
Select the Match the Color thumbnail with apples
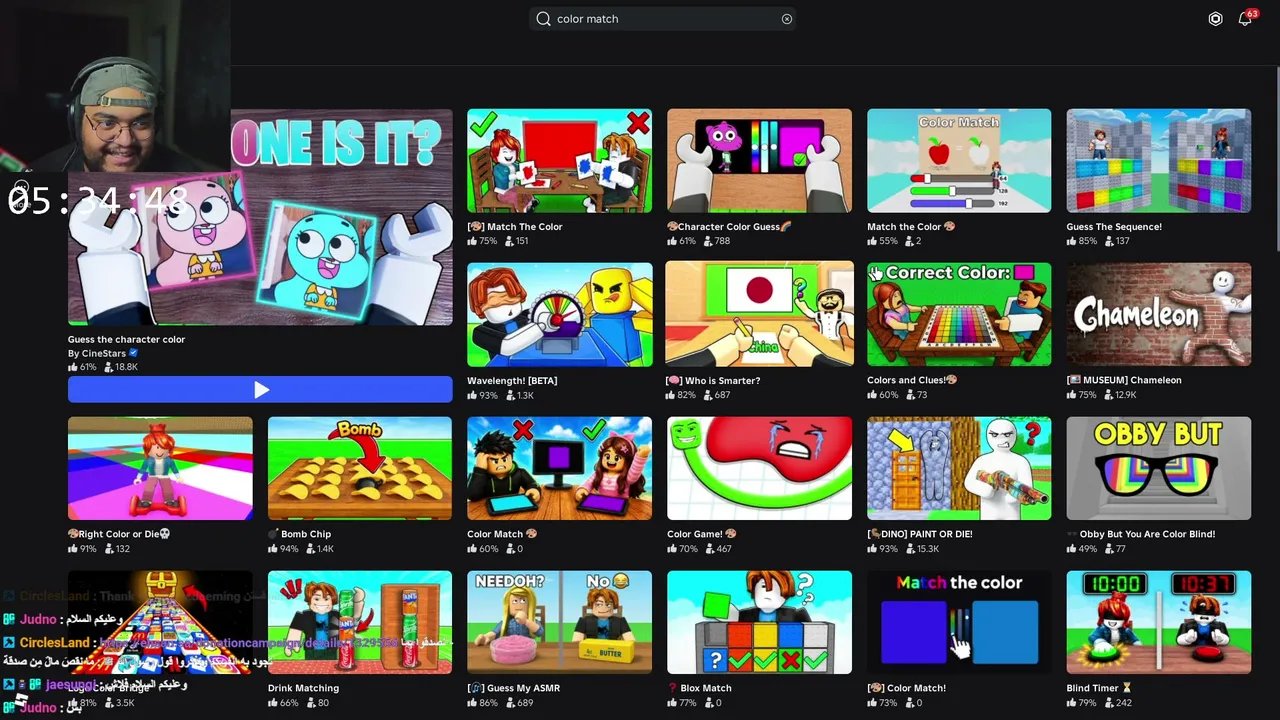click(959, 161)
